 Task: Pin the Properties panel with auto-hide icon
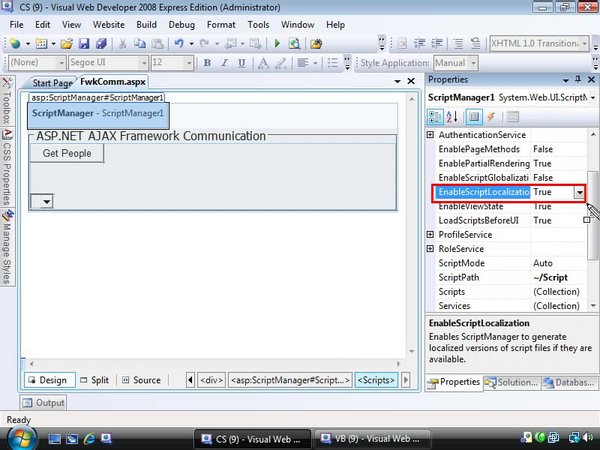coord(578,80)
